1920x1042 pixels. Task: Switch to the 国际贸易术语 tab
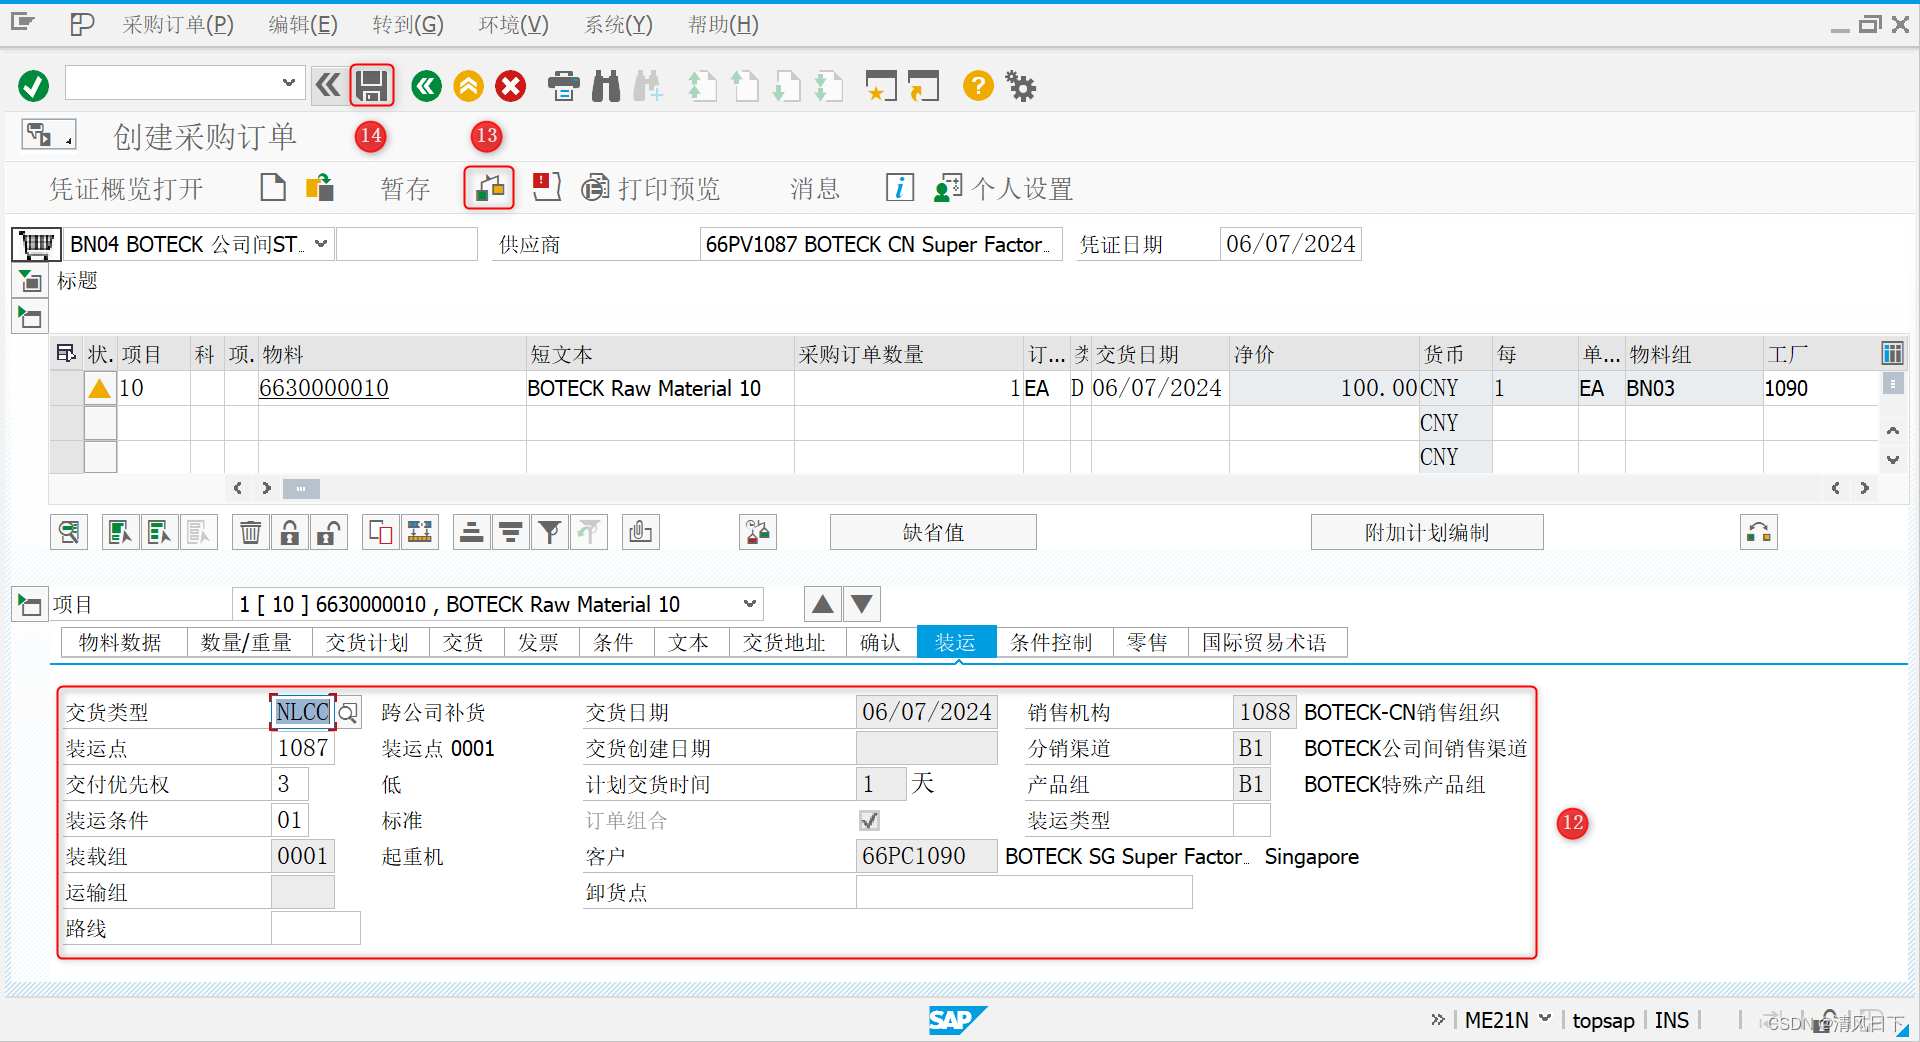1264,642
